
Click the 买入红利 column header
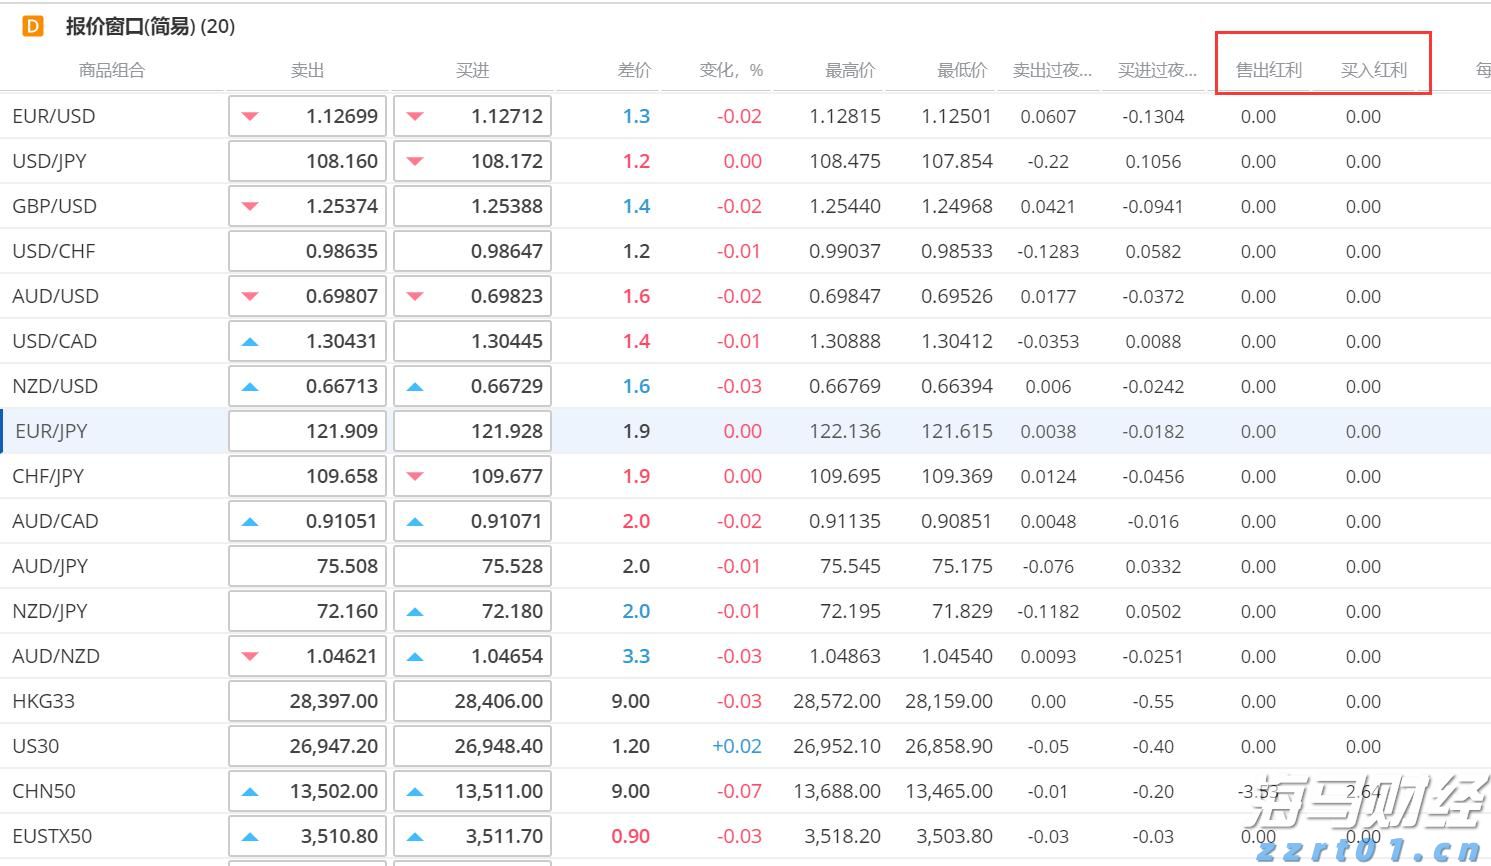pos(1376,70)
